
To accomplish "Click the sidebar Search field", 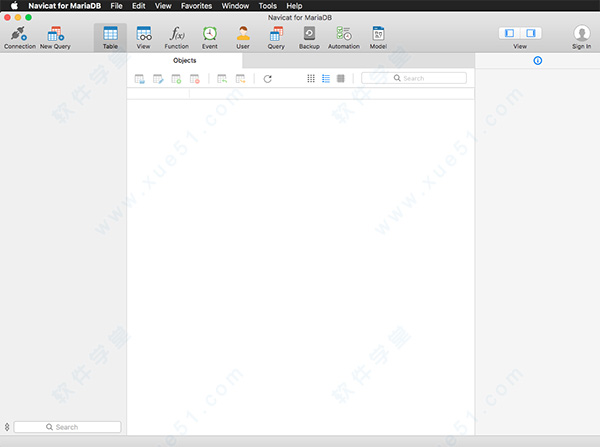I will 67,427.
